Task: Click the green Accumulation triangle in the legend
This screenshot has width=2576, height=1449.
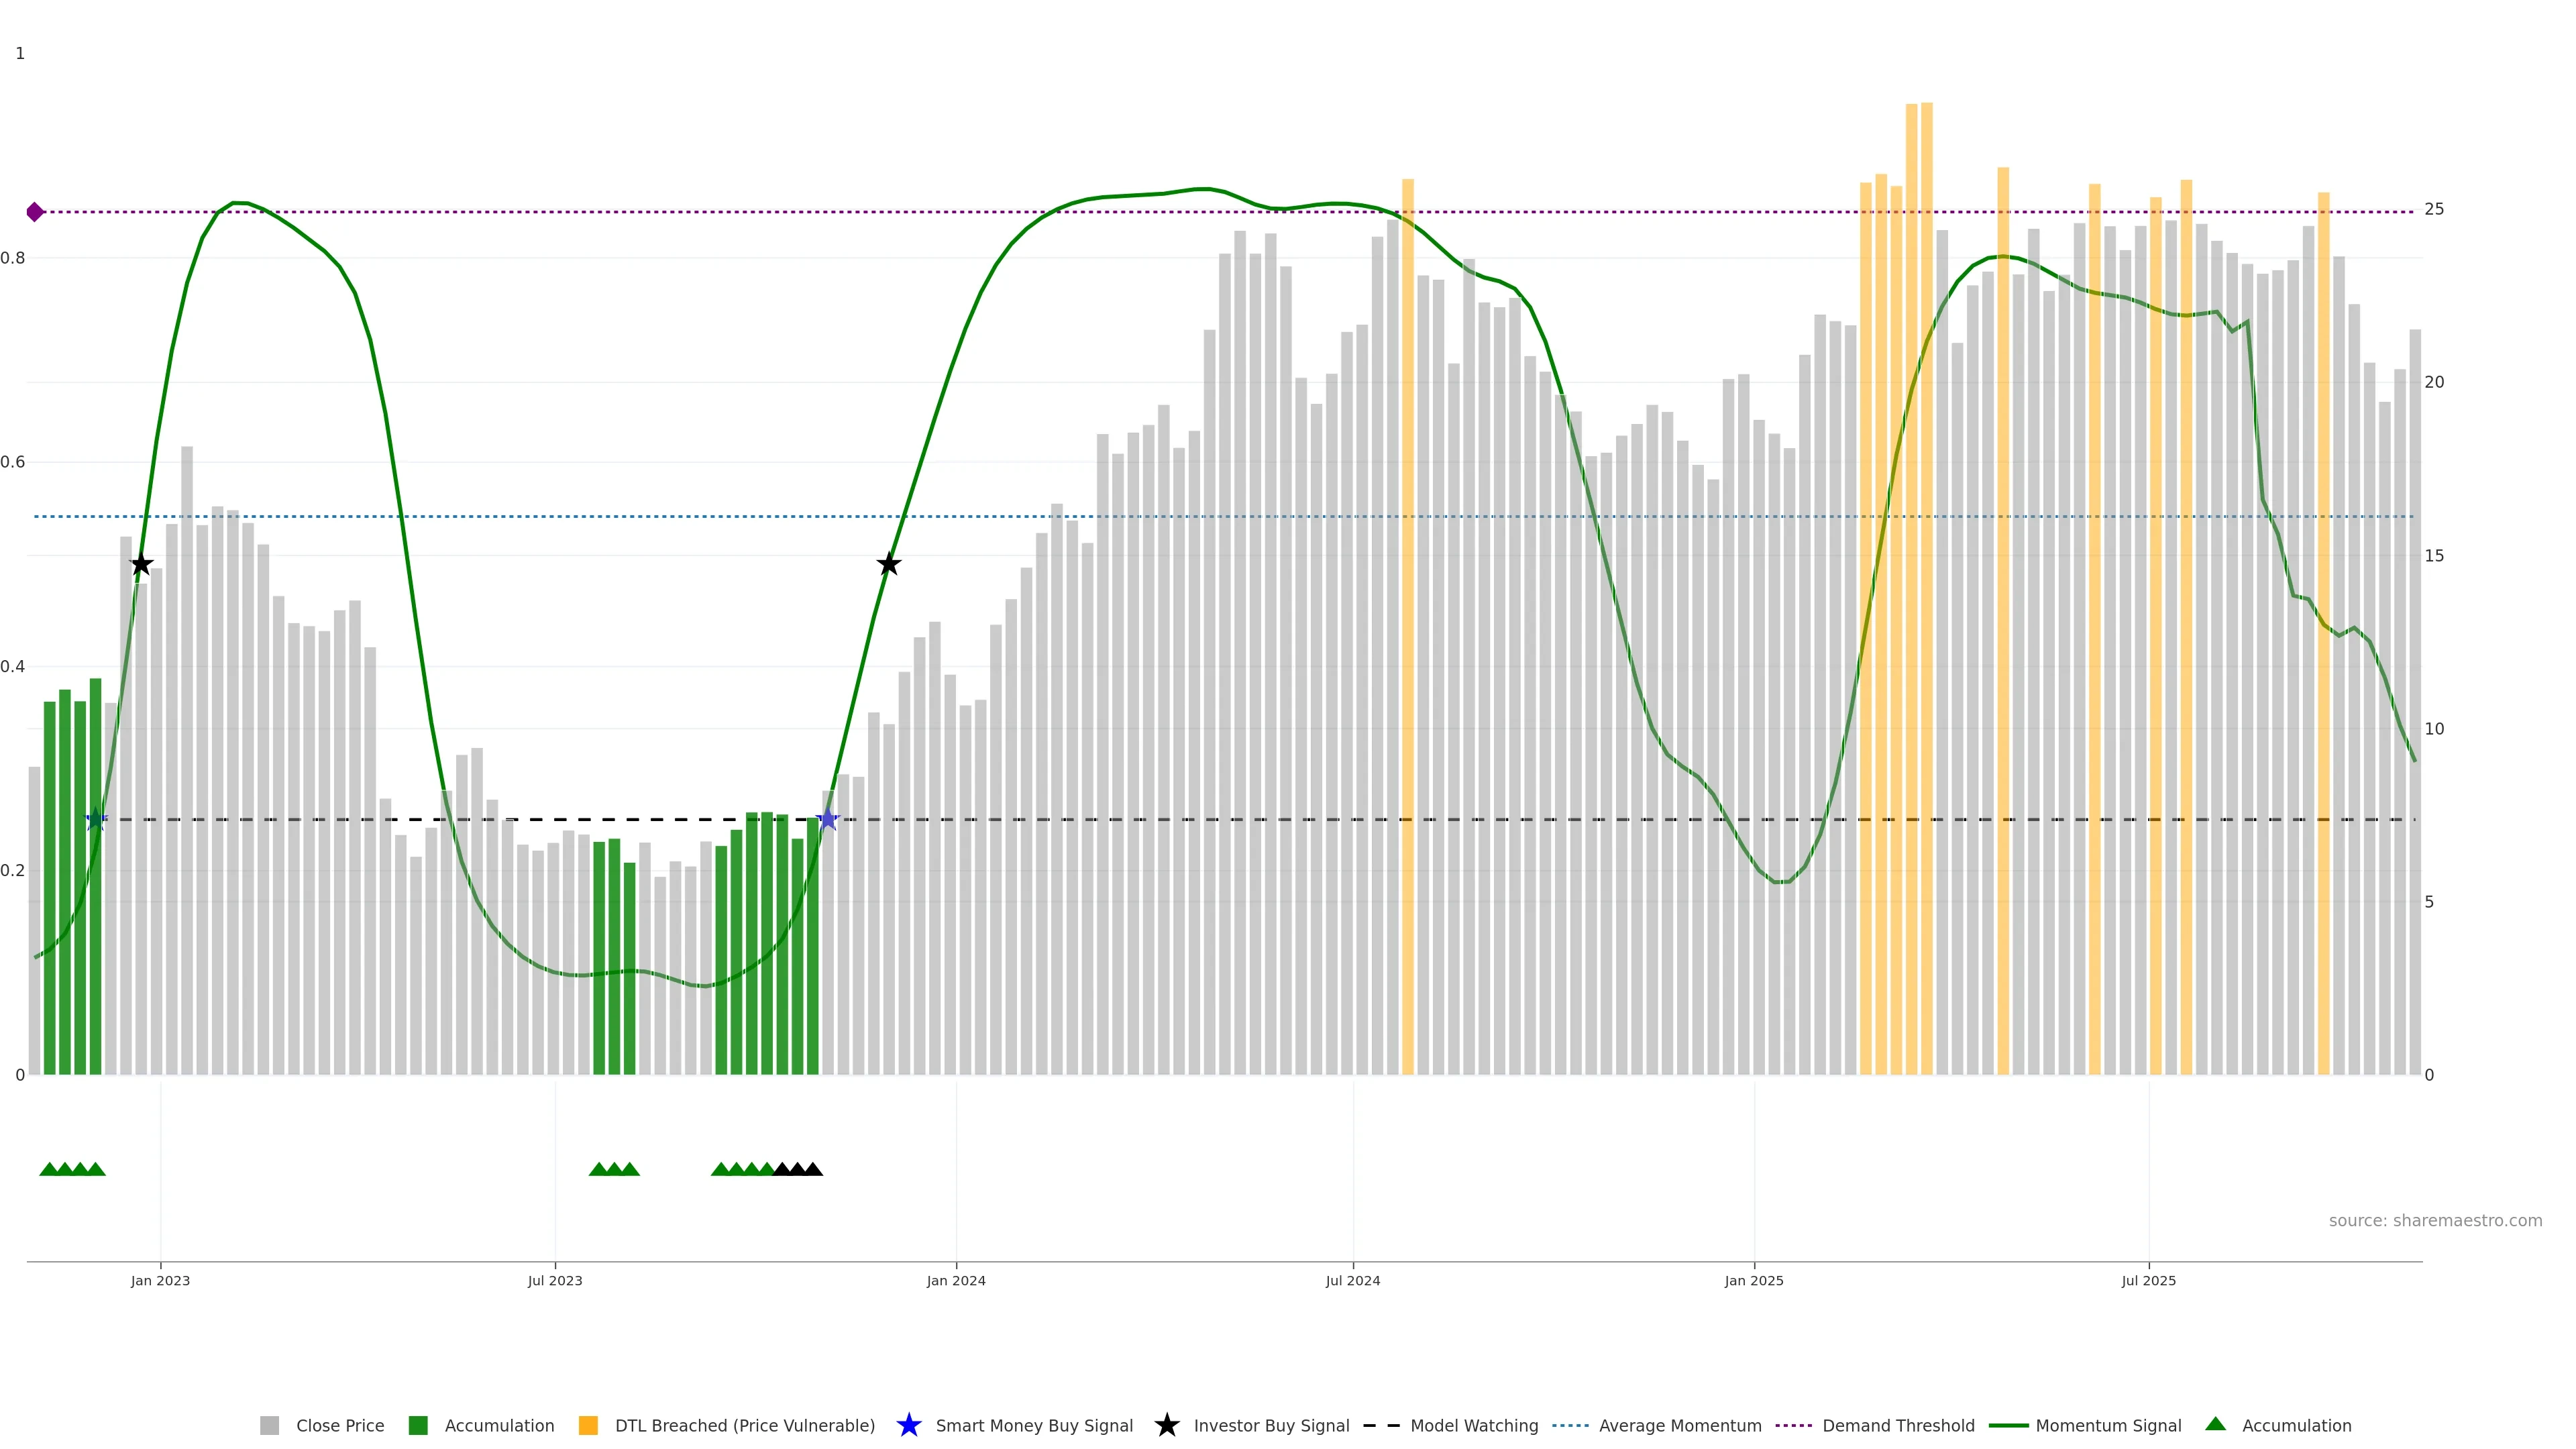Action: coord(2215,1424)
